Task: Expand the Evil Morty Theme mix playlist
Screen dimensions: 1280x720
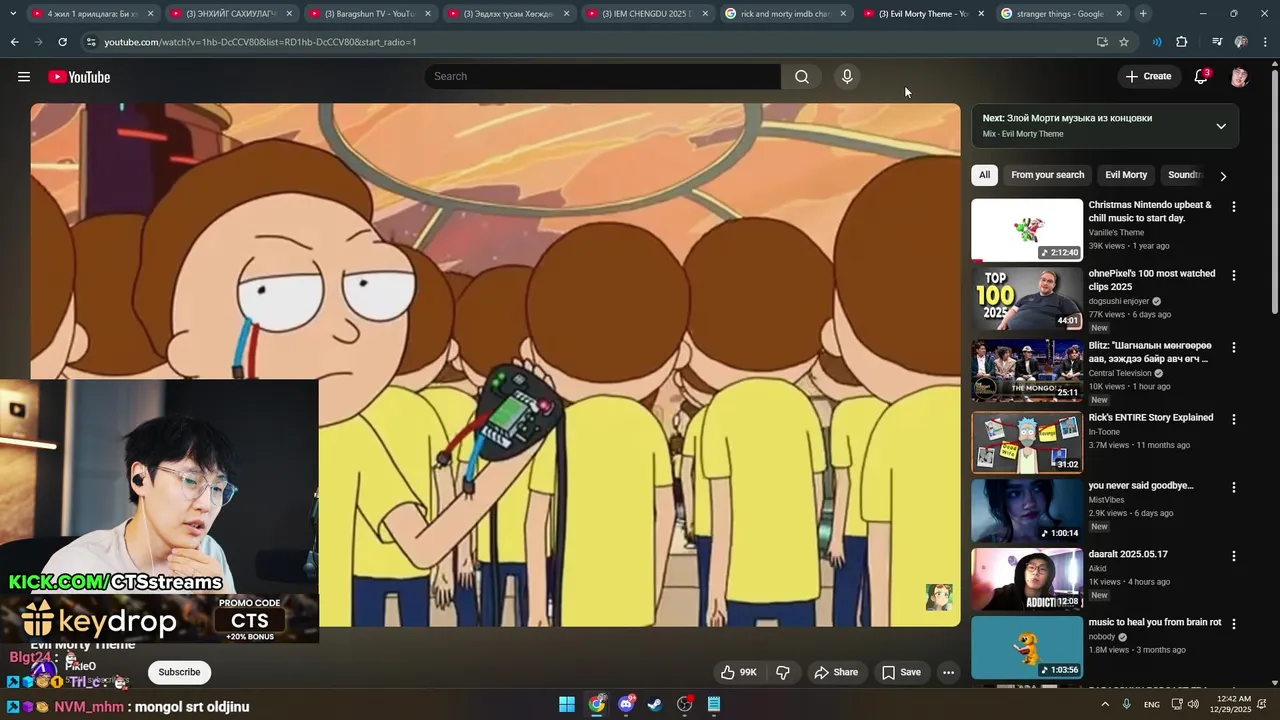Action: click(x=1221, y=126)
